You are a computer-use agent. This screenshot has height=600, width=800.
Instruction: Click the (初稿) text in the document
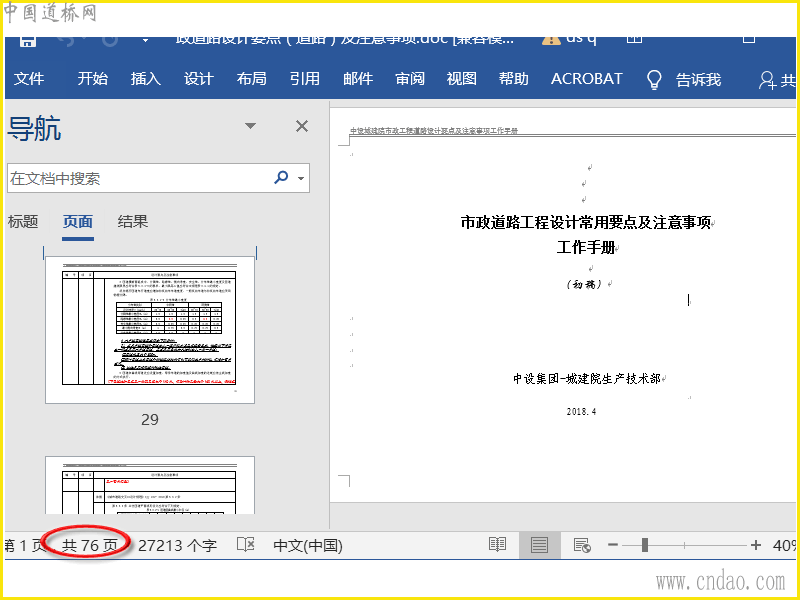point(585,284)
